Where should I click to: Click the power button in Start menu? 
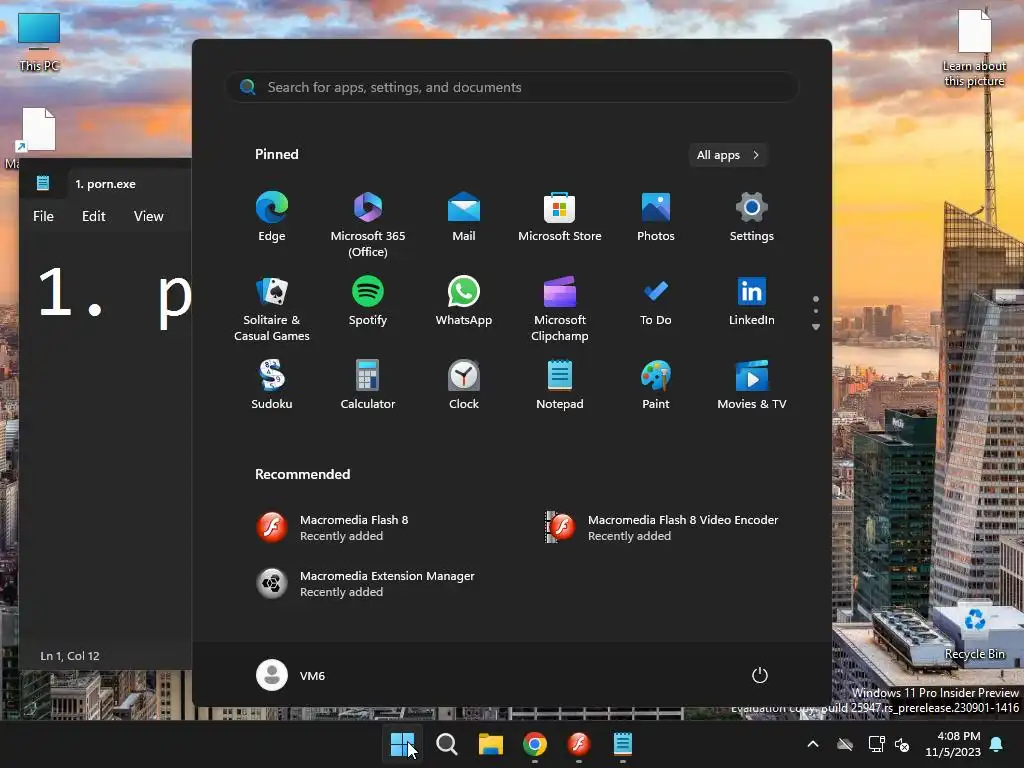[x=760, y=675]
